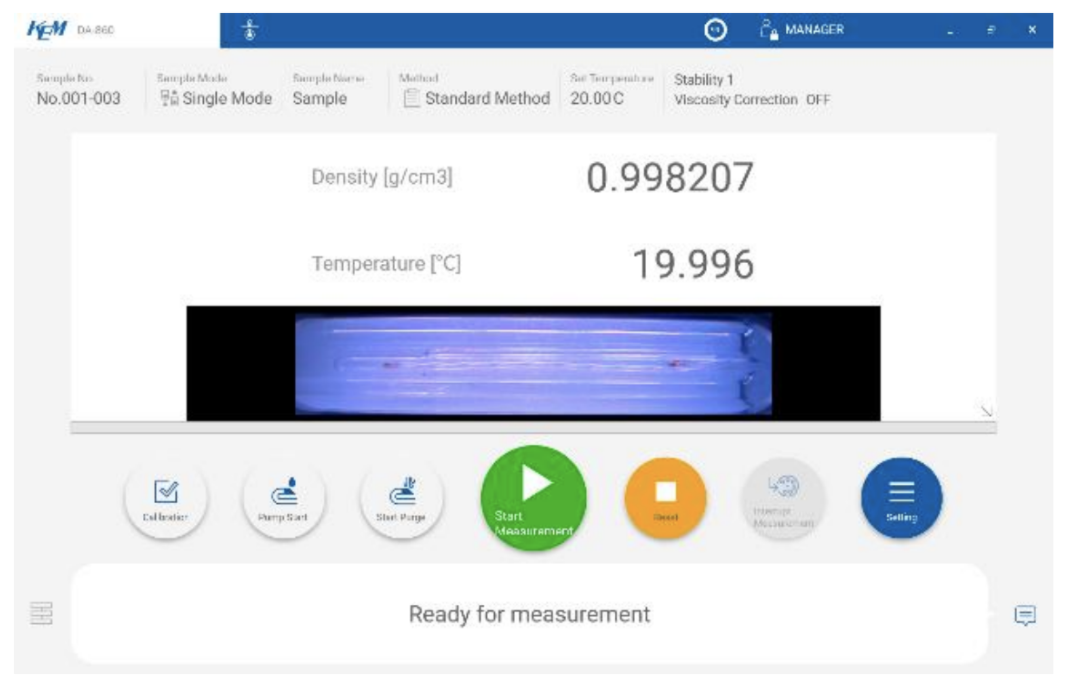This screenshot has height=686, width=1066.
Task: Change the Set Temperature 20.00C value
Action: click(598, 98)
